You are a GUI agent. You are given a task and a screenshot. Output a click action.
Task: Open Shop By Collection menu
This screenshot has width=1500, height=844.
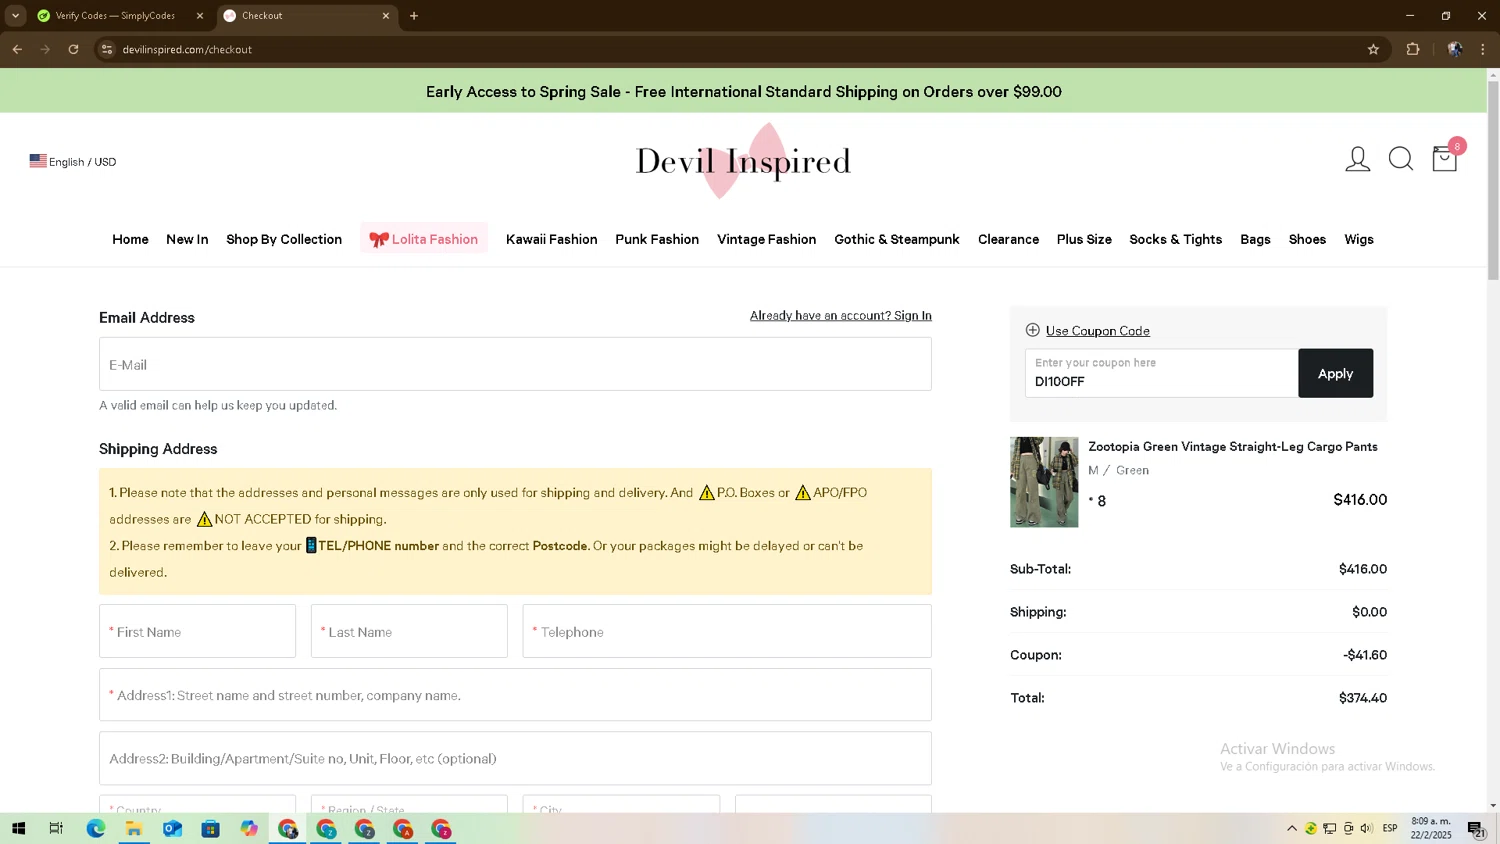tap(284, 239)
